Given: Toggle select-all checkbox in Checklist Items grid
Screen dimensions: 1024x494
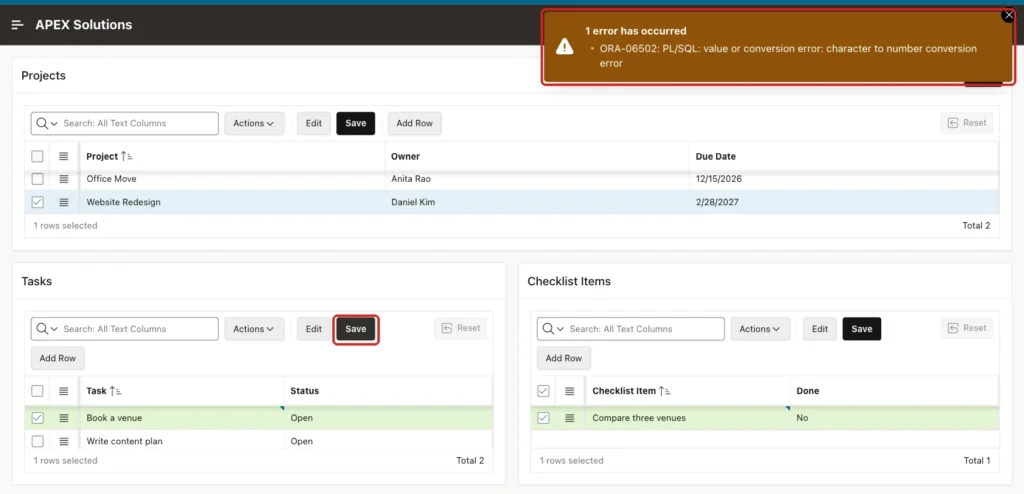Looking at the screenshot, I should pos(543,391).
